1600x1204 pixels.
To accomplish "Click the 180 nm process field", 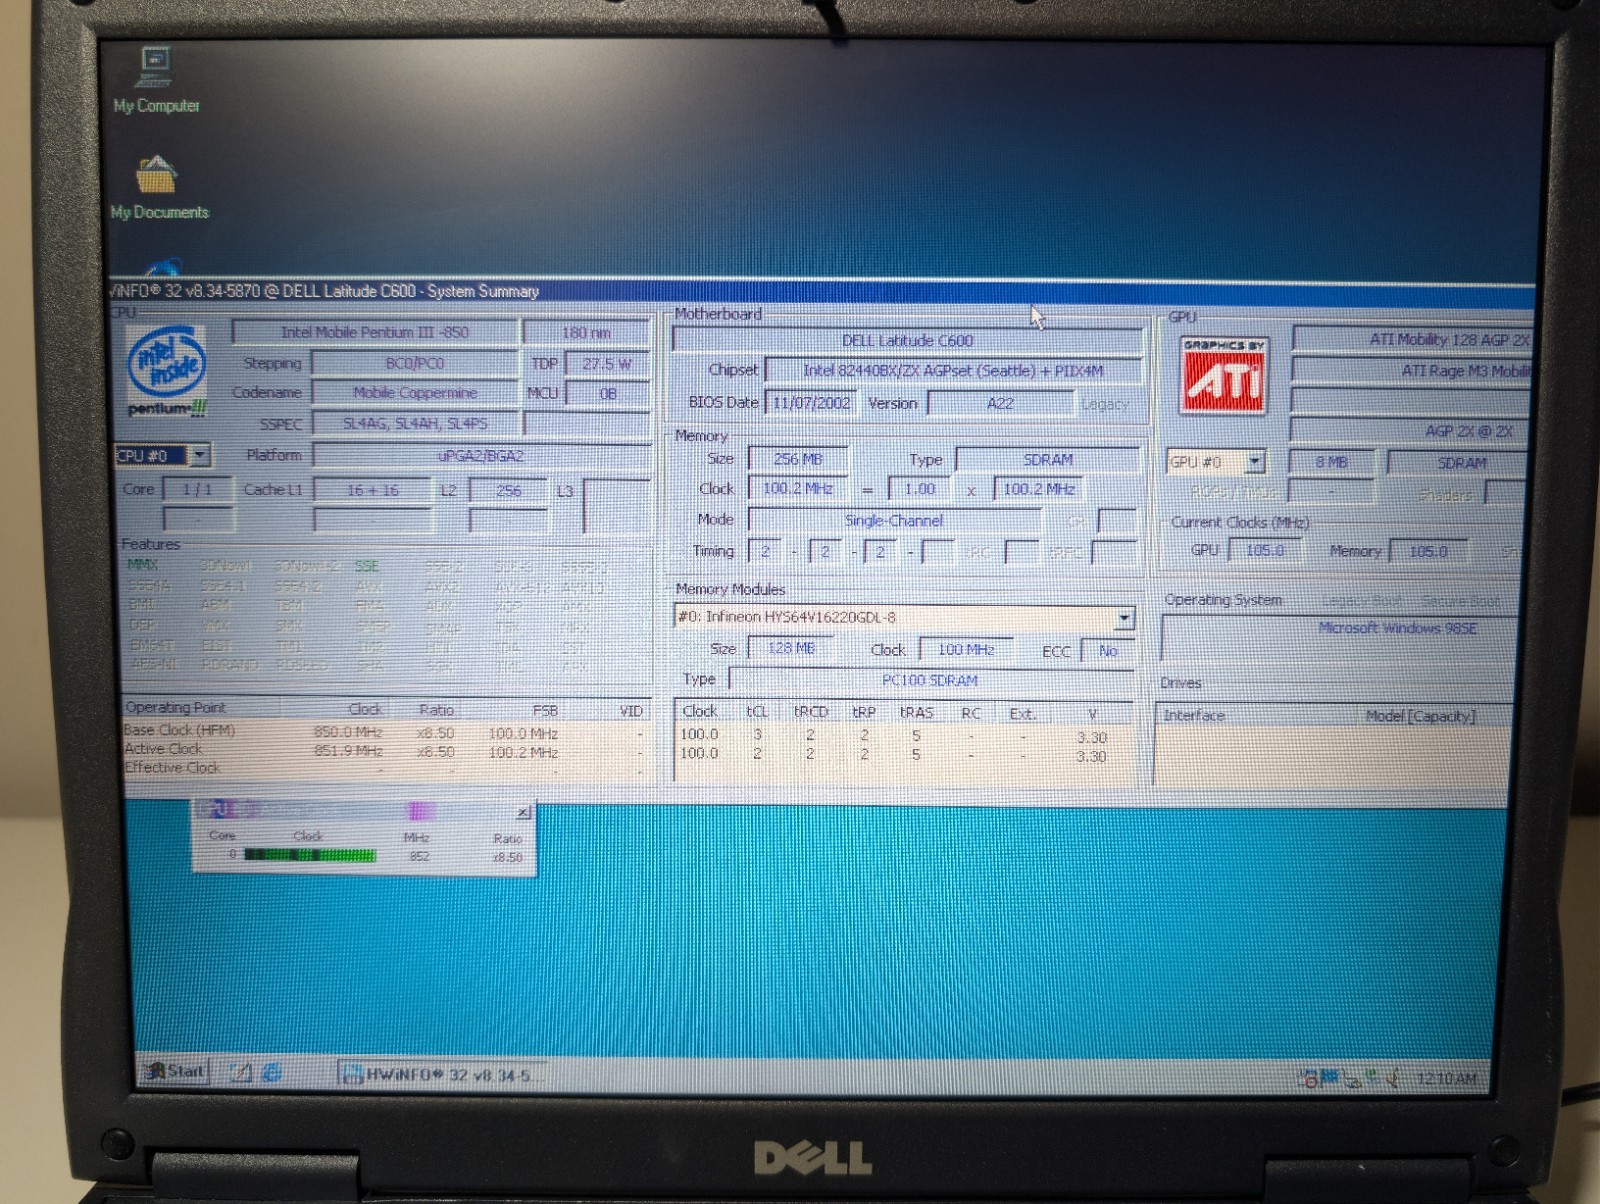I will pyautogui.click(x=586, y=333).
